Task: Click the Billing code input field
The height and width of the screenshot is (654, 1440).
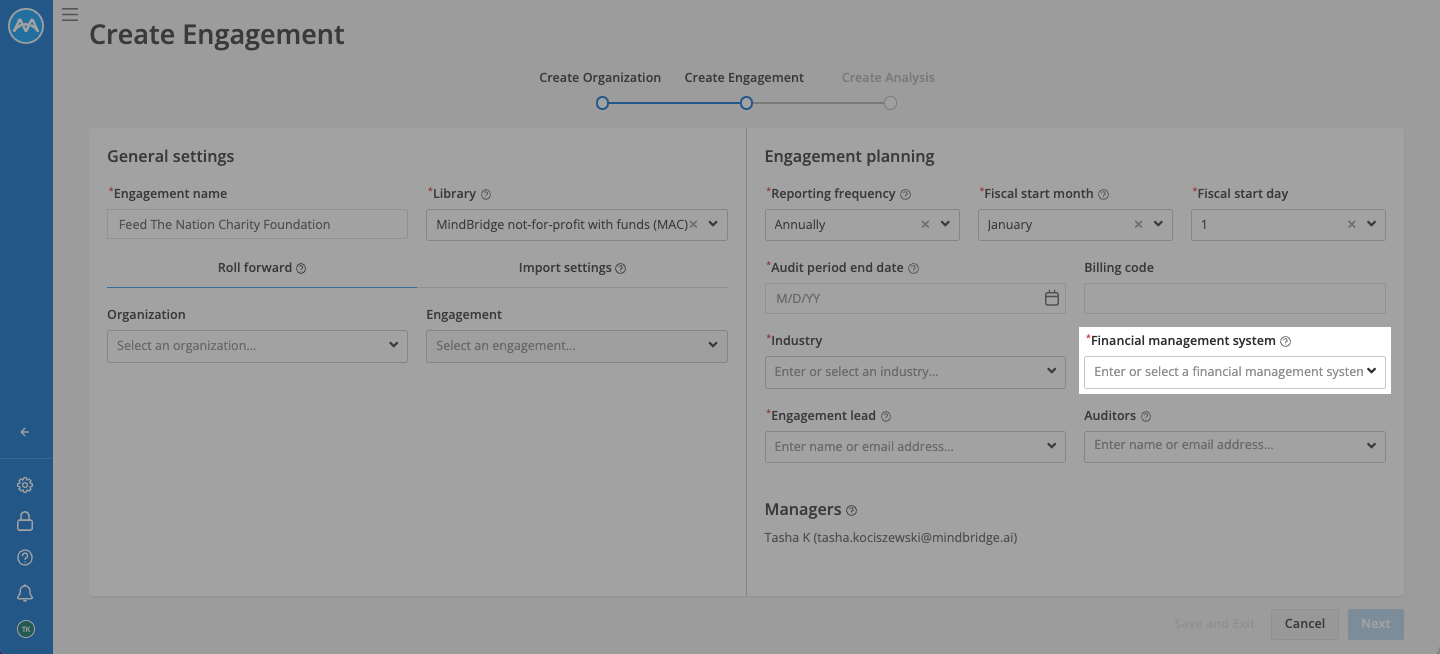Action: tap(1235, 298)
